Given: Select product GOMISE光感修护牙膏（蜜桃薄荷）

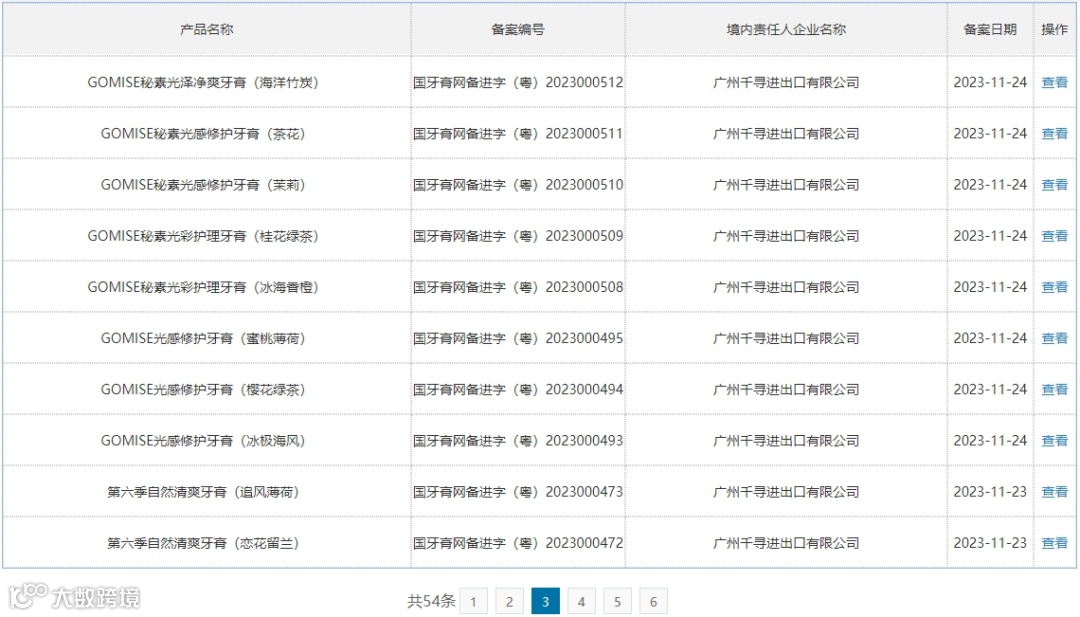Looking at the screenshot, I should [203, 338].
